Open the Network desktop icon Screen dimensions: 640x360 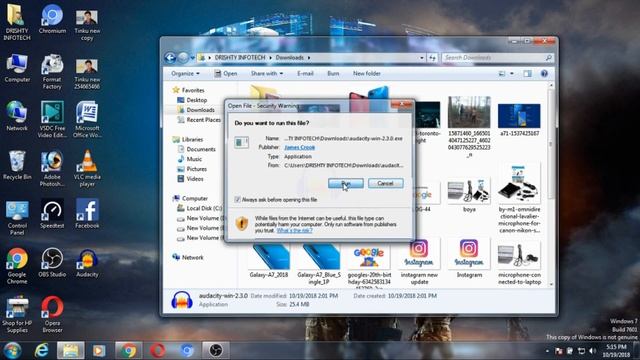pyautogui.click(x=17, y=116)
